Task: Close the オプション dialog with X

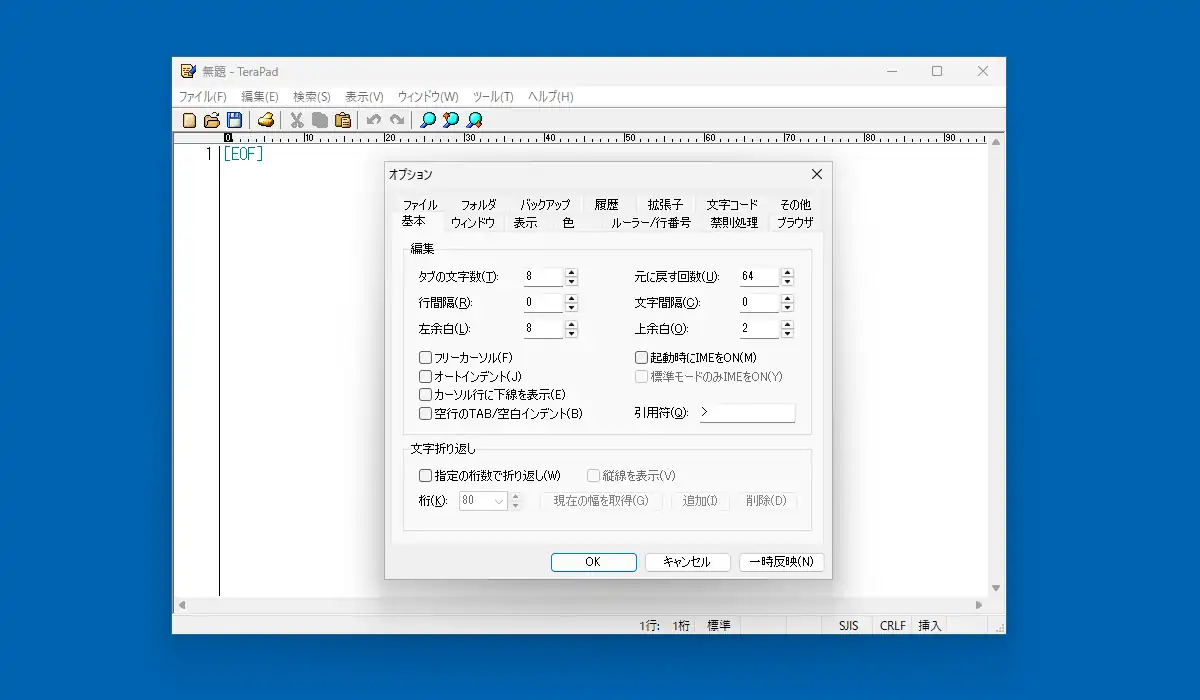Action: [x=816, y=174]
